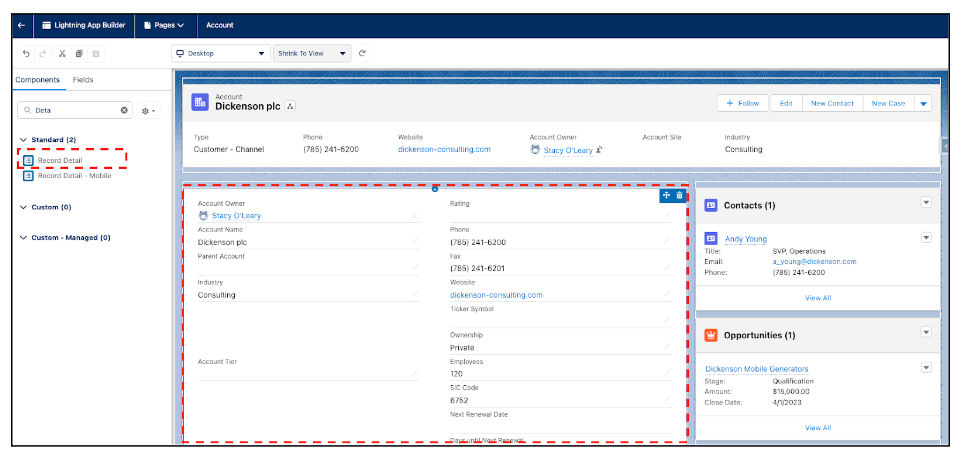Click edit pencil for Industry field
The width and height of the screenshot is (967, 460).
pyautogui.click(x=415, y=294)
